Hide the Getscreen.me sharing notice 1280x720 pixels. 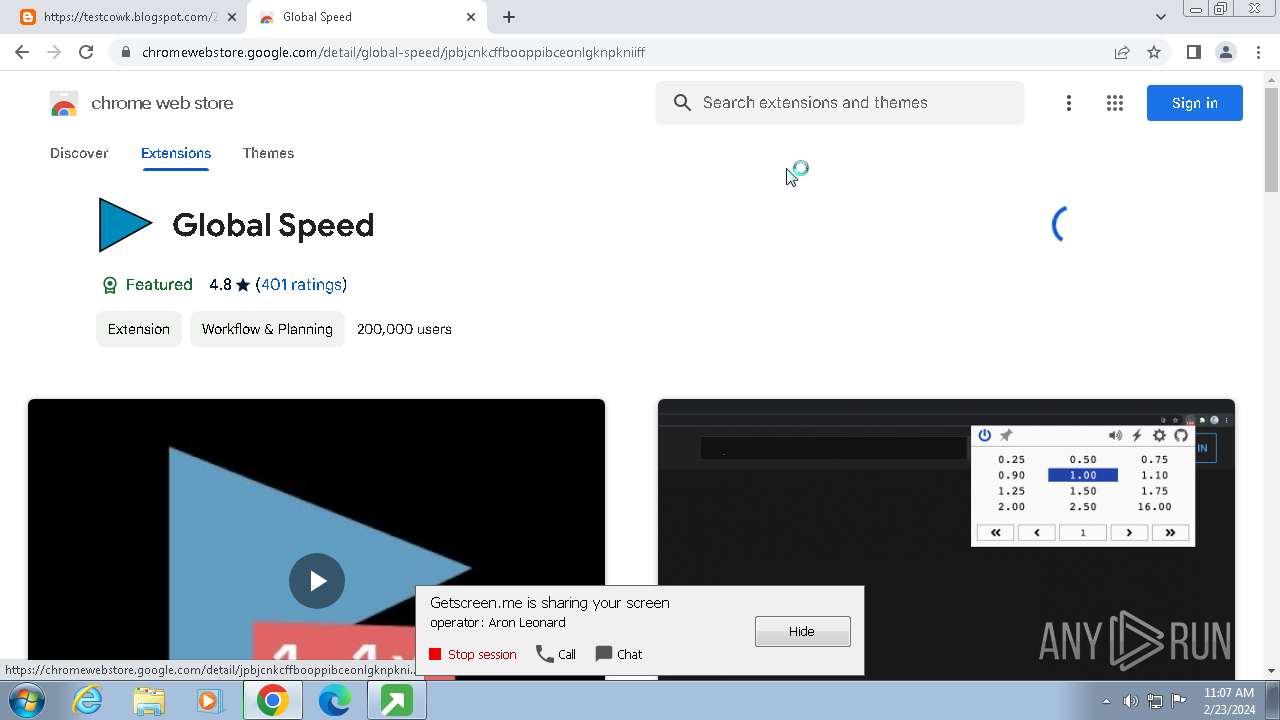pos(803,631)
